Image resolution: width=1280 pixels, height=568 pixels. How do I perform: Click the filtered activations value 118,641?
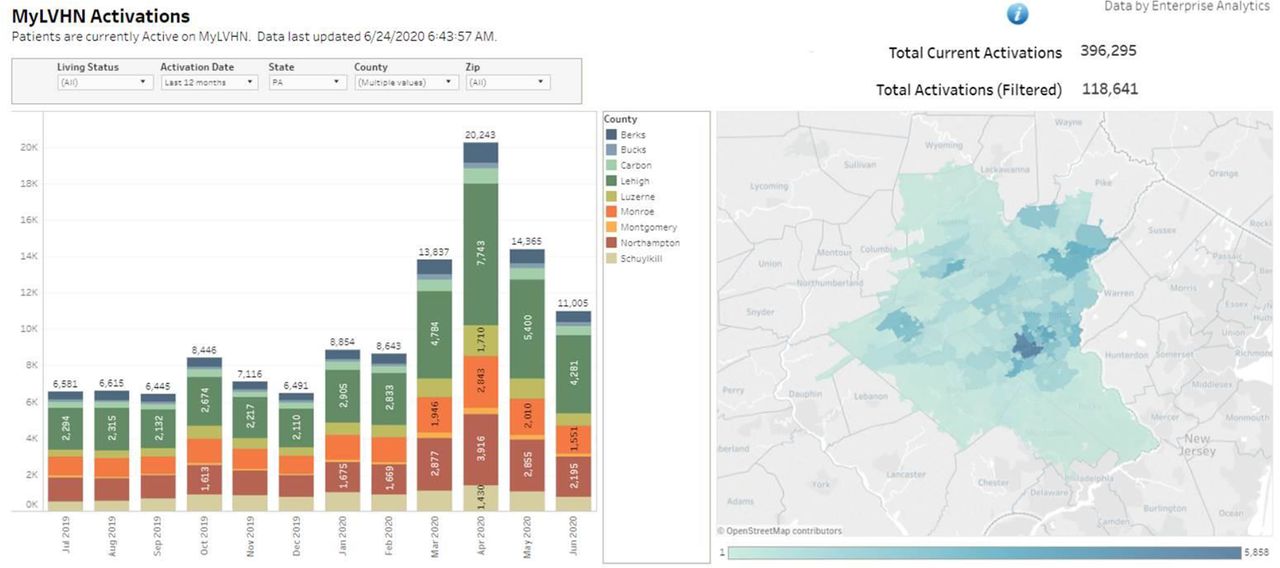click(1109, 89)
